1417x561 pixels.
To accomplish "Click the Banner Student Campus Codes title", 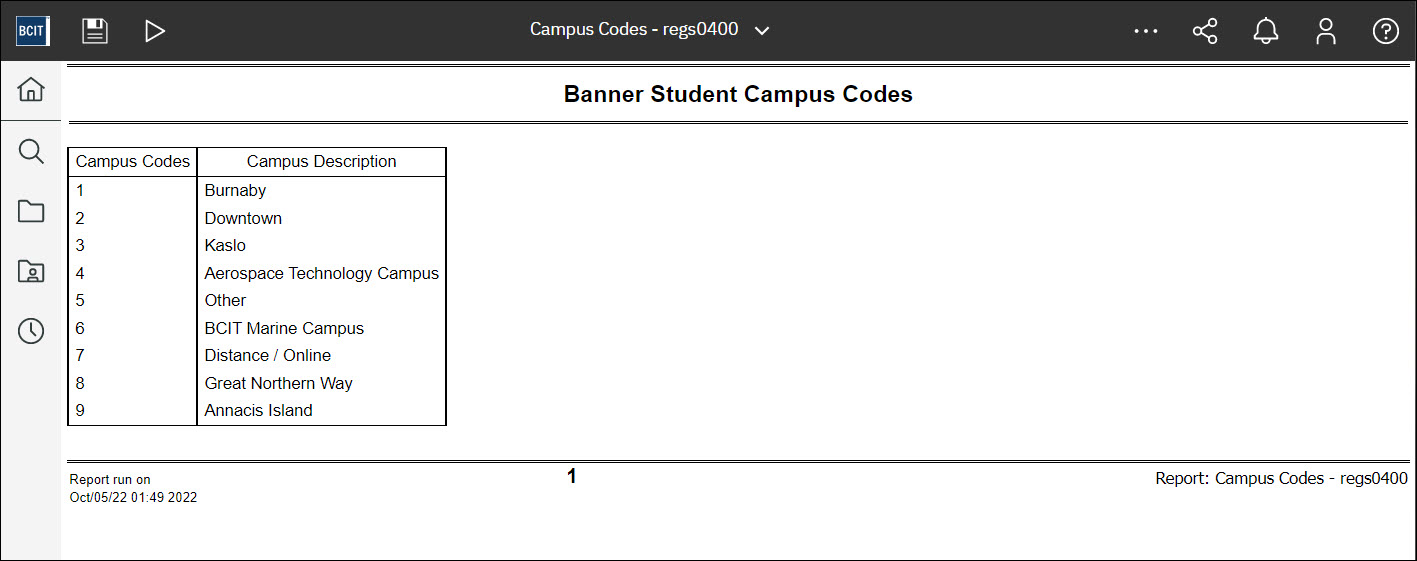I will tap(738, 95).
